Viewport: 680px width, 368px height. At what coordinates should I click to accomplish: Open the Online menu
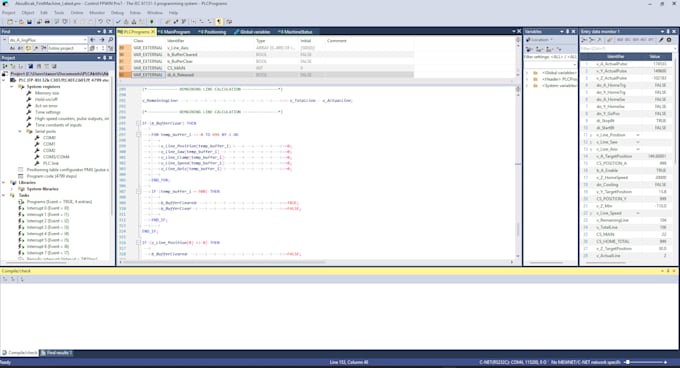[77, 13]
